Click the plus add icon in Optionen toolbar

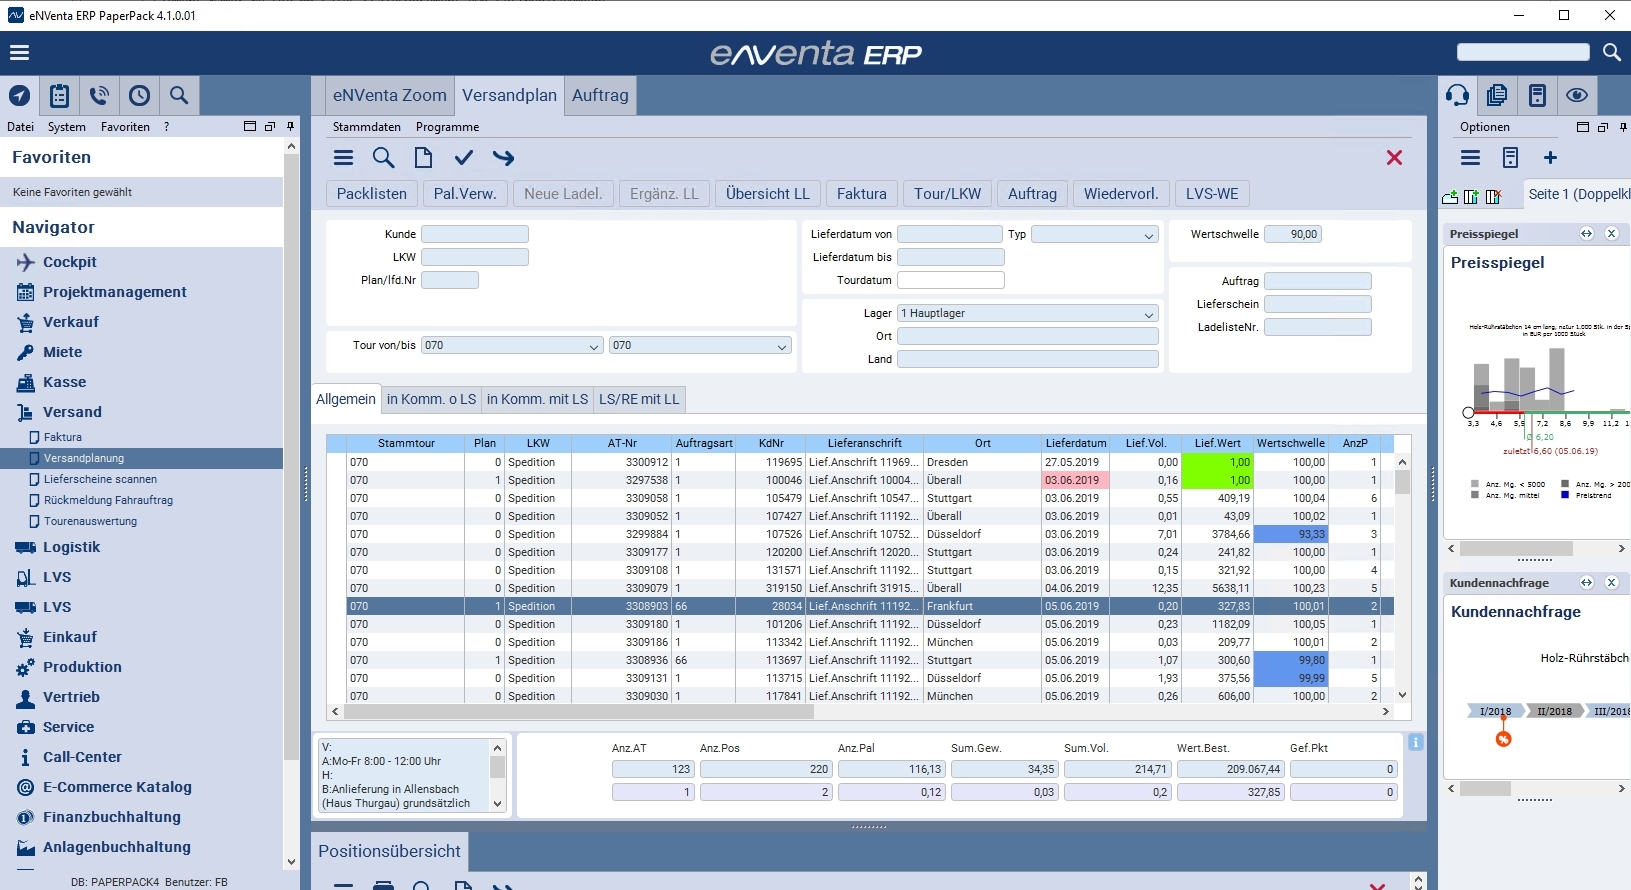(x=1550, y=158)
